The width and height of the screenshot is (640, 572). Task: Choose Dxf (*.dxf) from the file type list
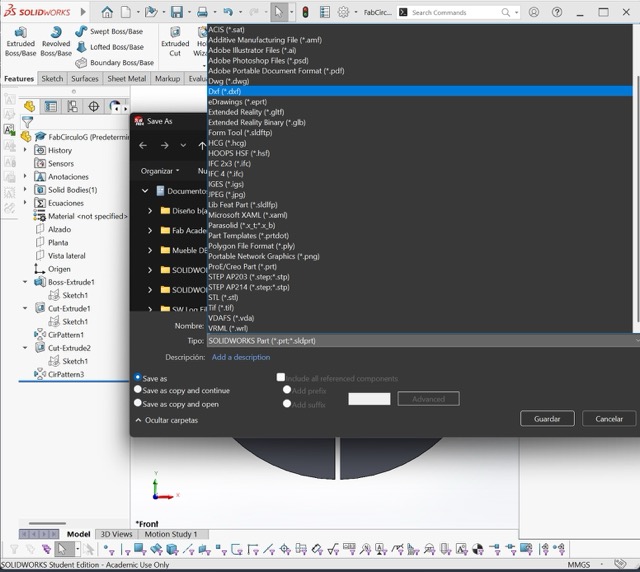[420, 91]
